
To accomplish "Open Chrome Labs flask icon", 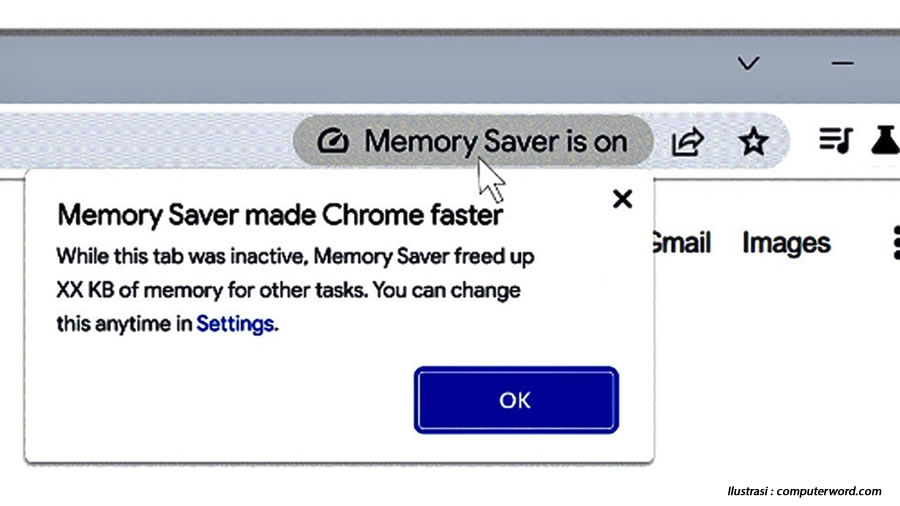I will [886, 140].
